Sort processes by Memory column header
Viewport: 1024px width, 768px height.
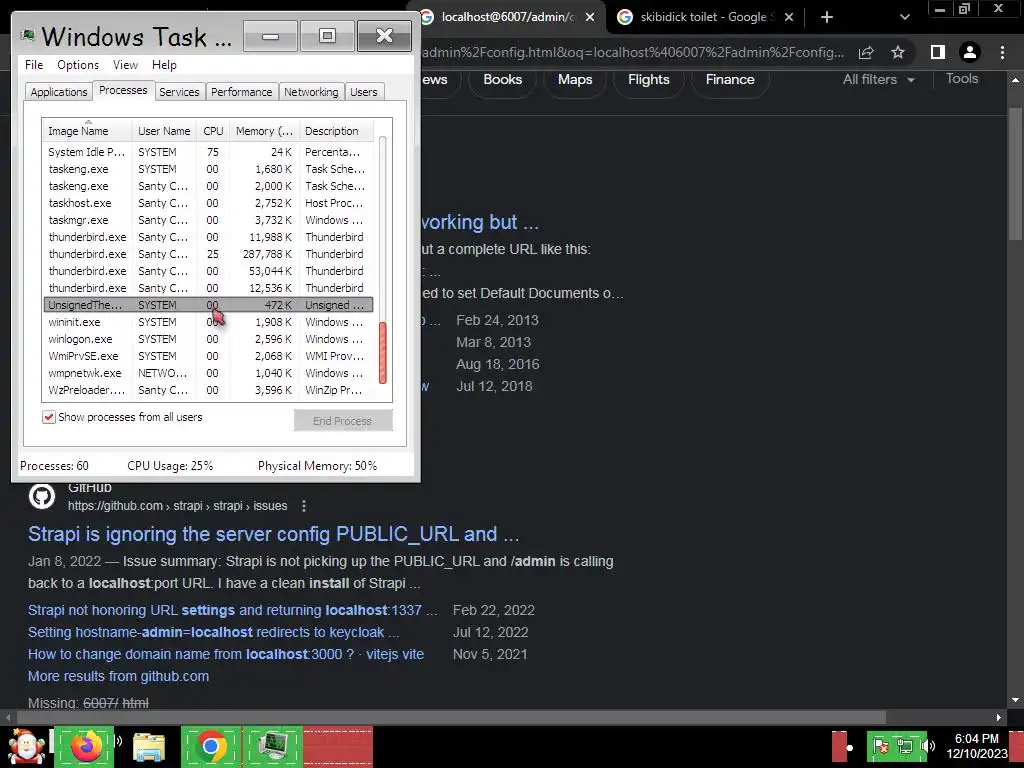[264, 131]
